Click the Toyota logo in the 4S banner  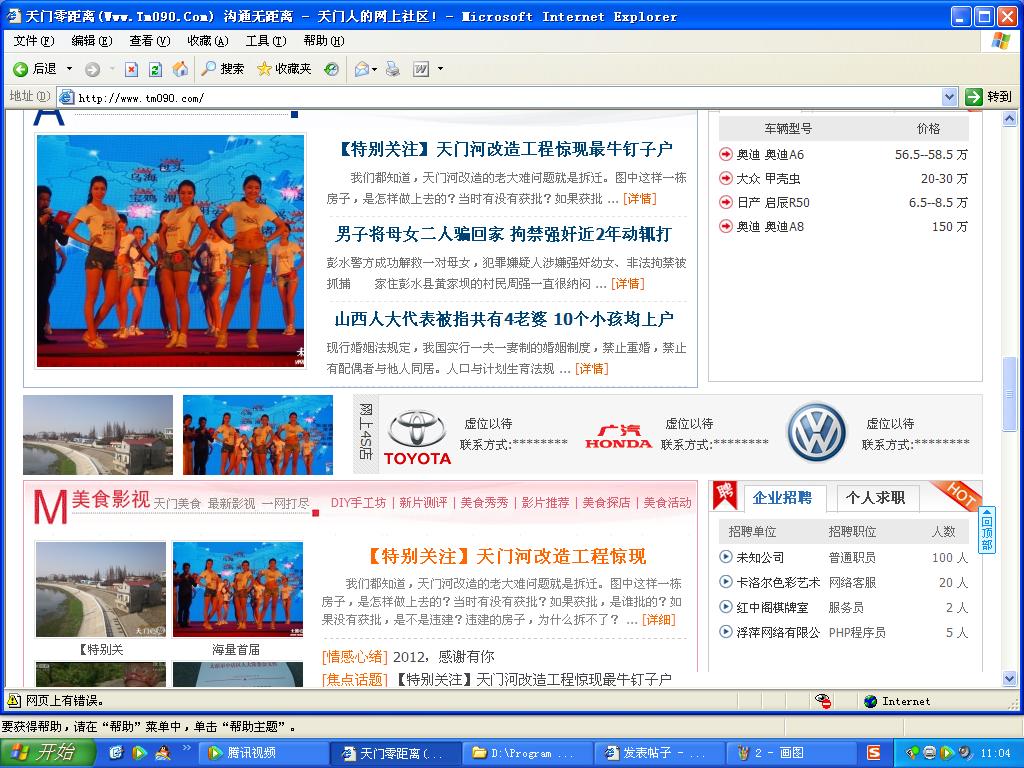418,437
